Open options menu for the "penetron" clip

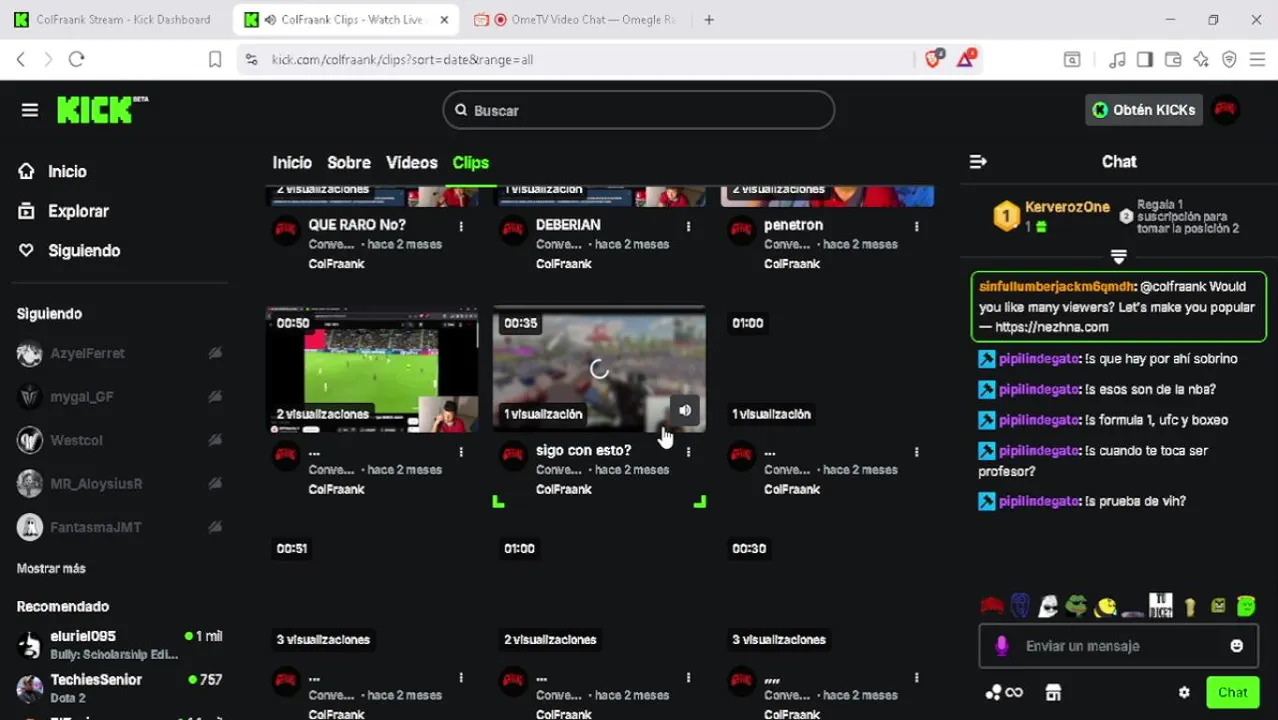(916, 227)
